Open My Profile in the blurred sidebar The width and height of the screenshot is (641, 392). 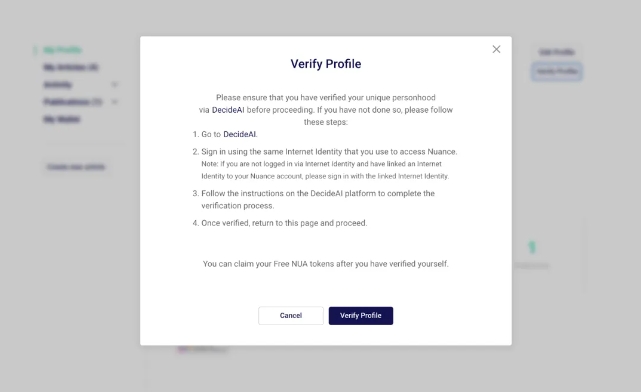pos(63,50)
